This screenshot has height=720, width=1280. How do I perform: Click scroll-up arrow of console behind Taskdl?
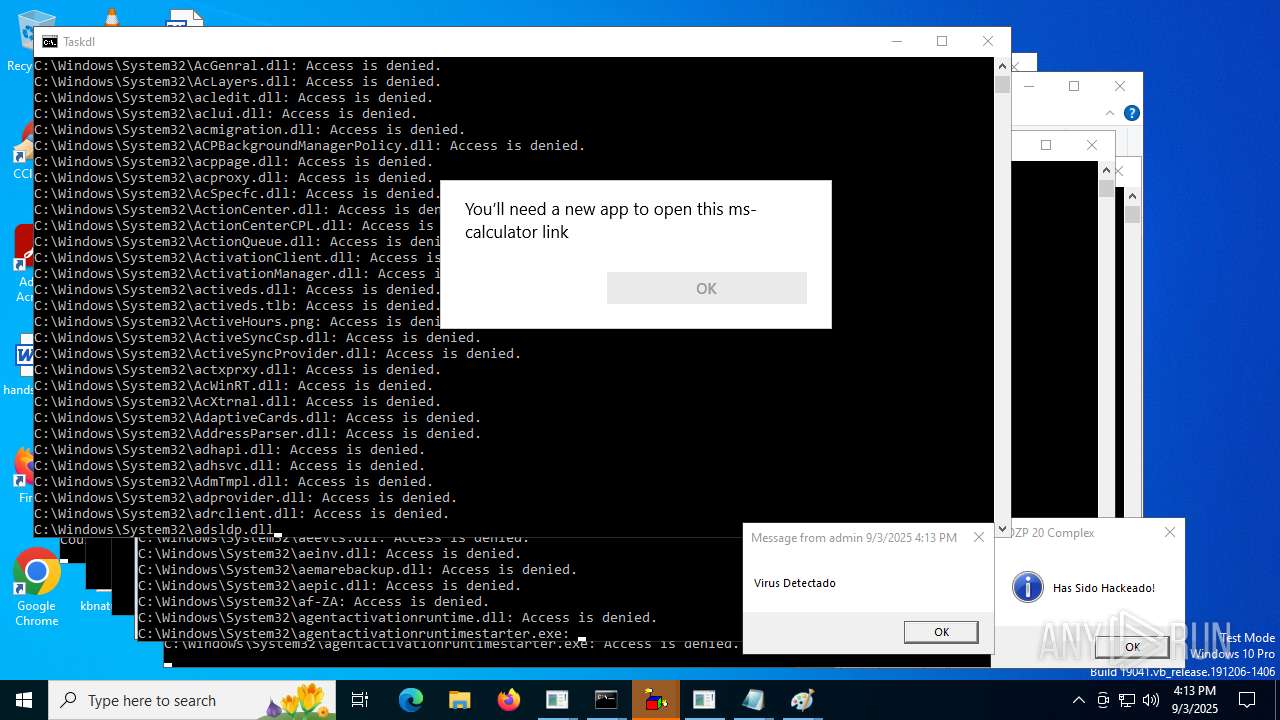tap(1106, 171)
